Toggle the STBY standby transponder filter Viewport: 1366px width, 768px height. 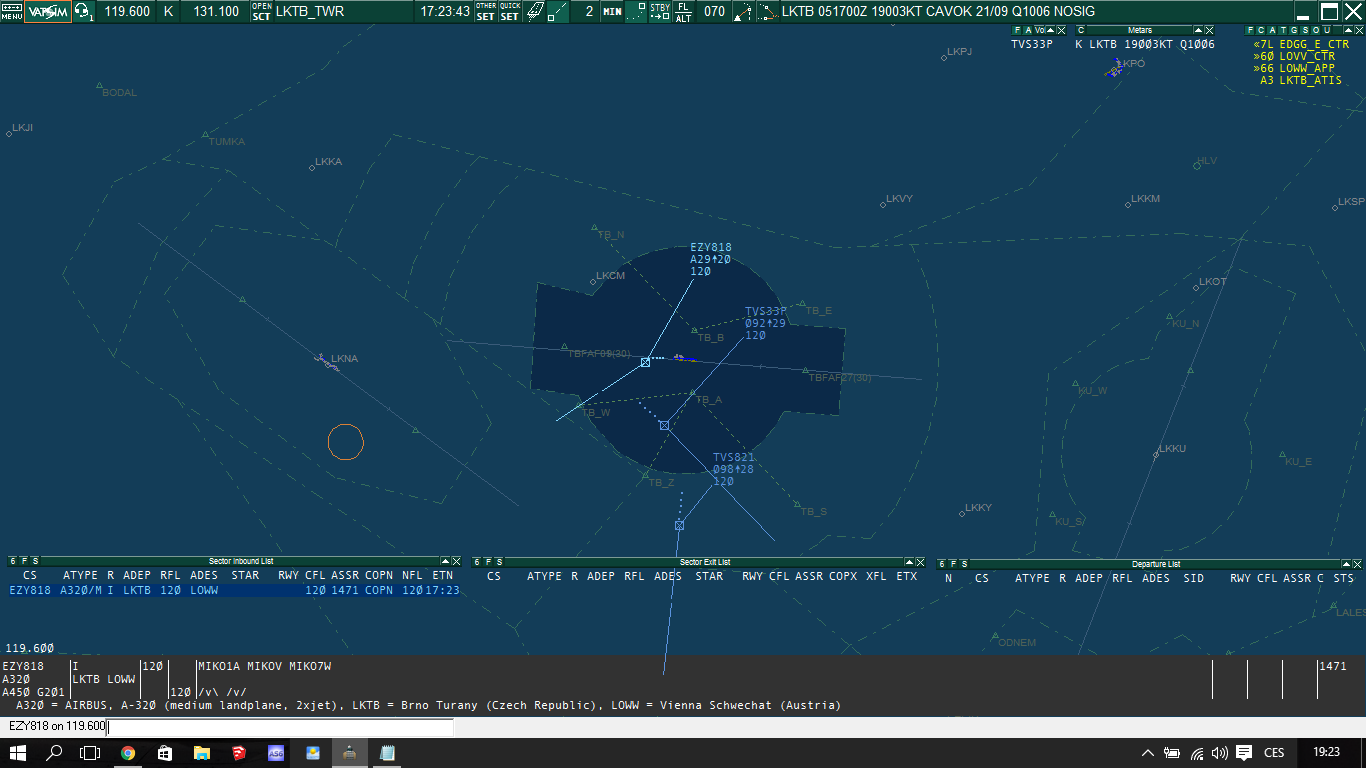(x=660, y=12)
